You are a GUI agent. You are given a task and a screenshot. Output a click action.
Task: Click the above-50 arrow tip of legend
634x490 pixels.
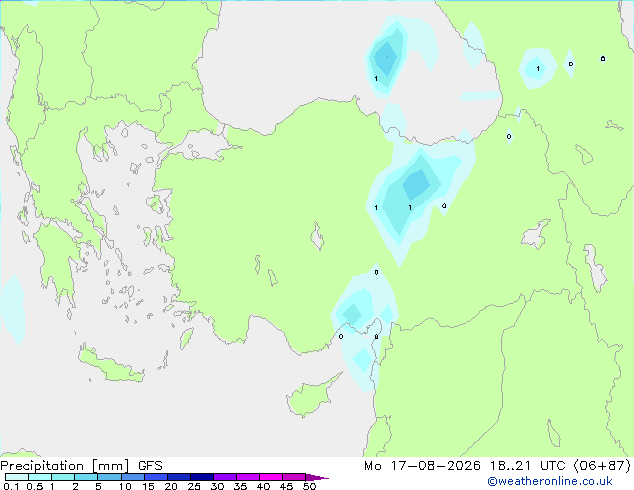317,477
